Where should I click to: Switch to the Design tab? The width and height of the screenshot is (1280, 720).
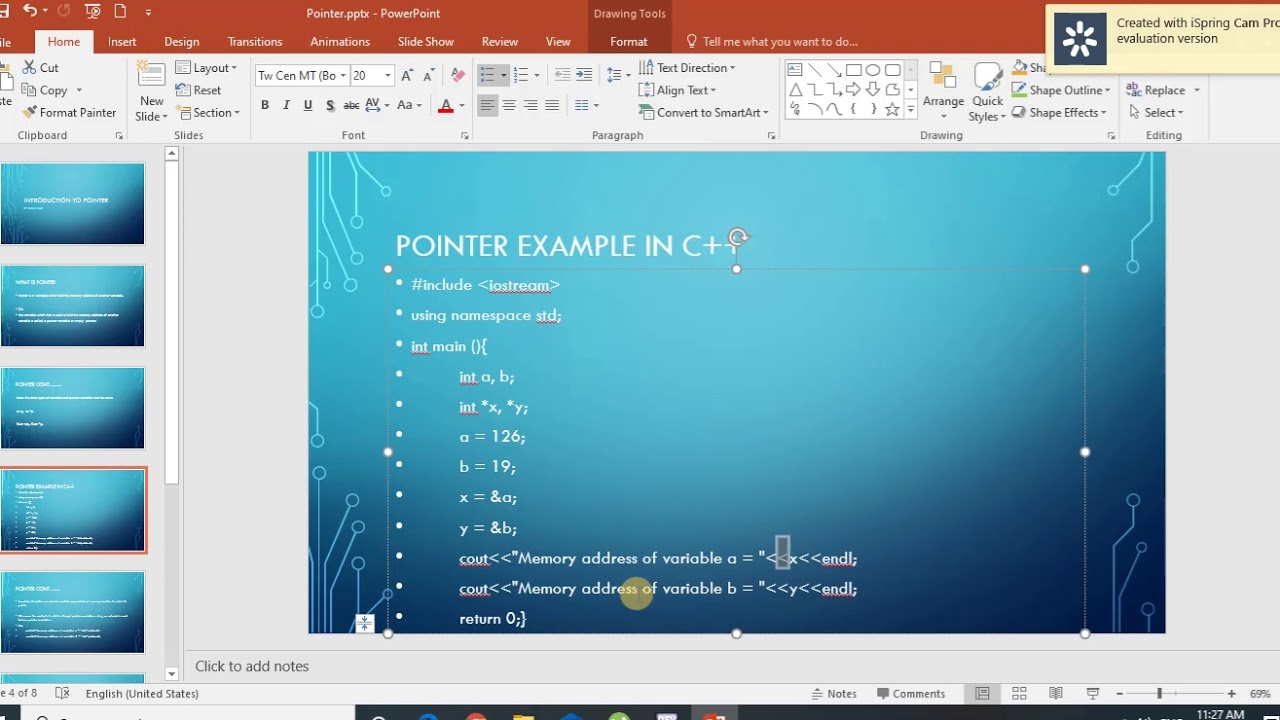(182, 42)
